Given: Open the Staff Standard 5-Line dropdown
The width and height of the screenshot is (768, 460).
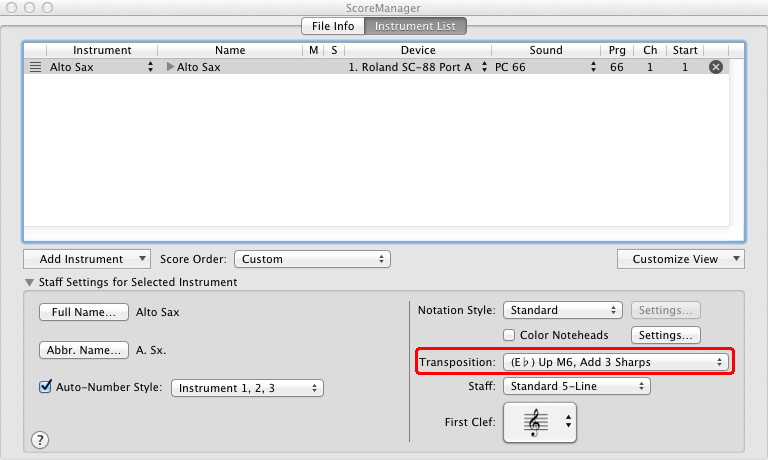Looking at the screenshot, I should [x=576, y=385].
